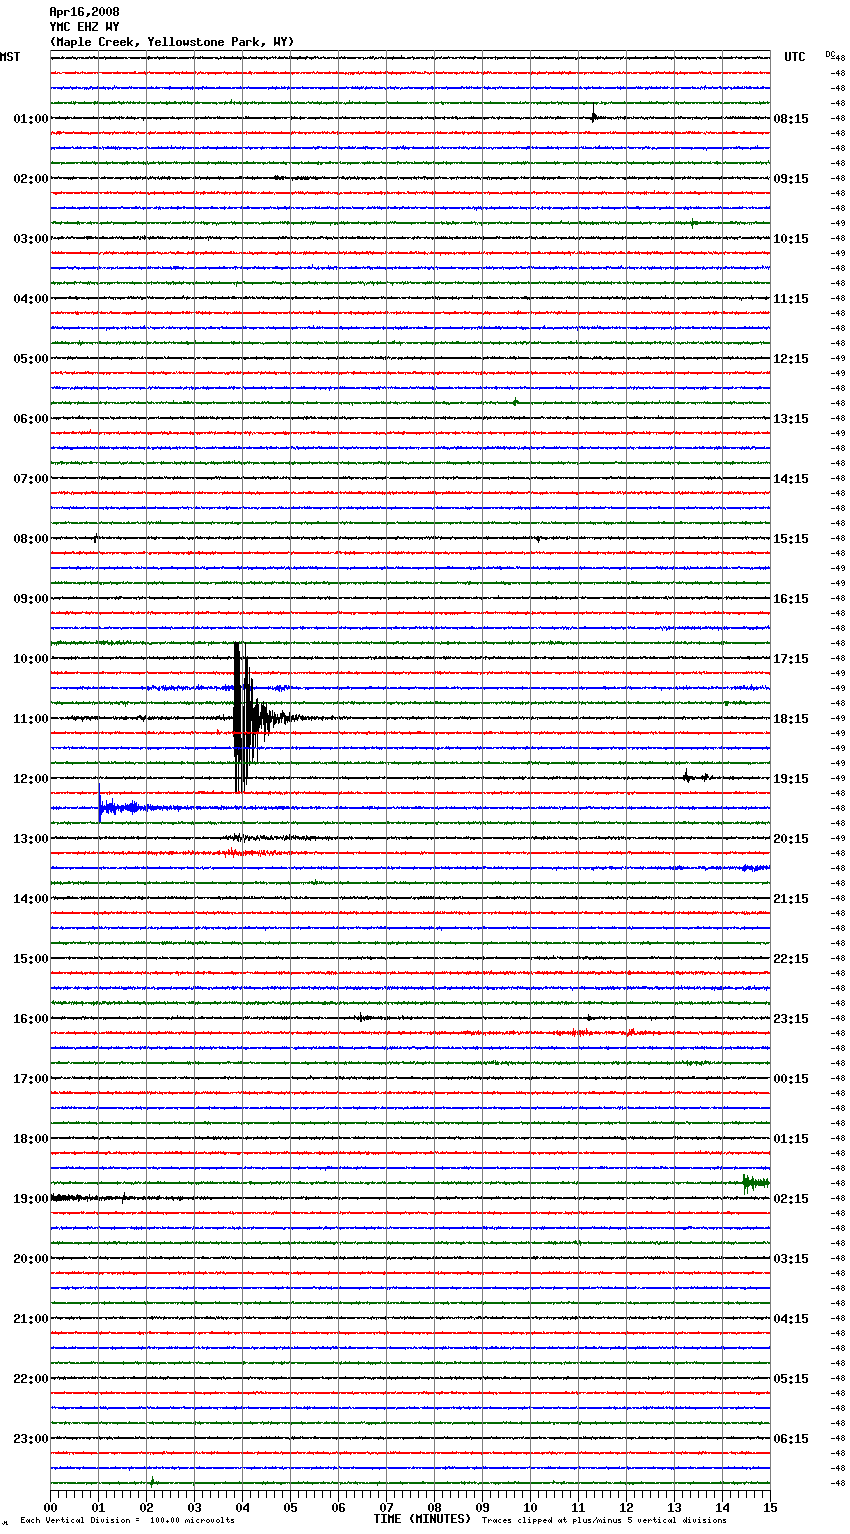Screen dimensions: 850x1534
Task: Click the 16:00 MST time label
Action: (x=30, y=1019)
